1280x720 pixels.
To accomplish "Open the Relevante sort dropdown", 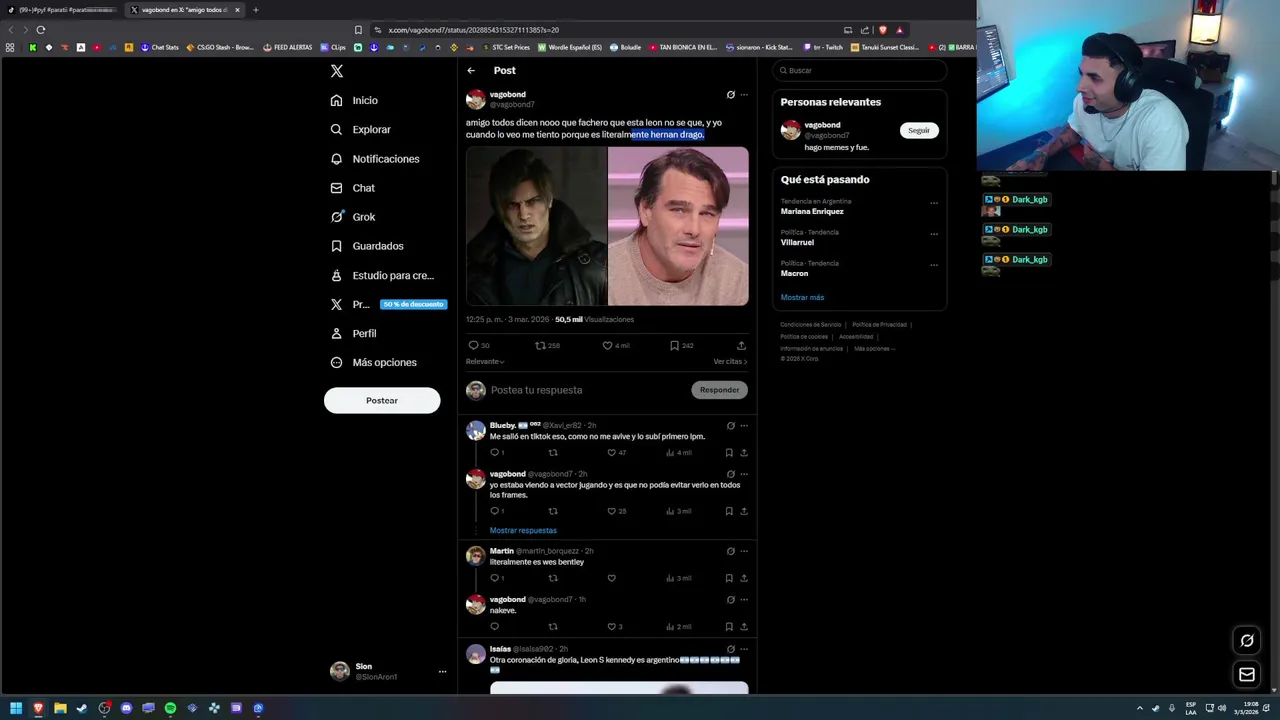I will (x=485, y=361).
